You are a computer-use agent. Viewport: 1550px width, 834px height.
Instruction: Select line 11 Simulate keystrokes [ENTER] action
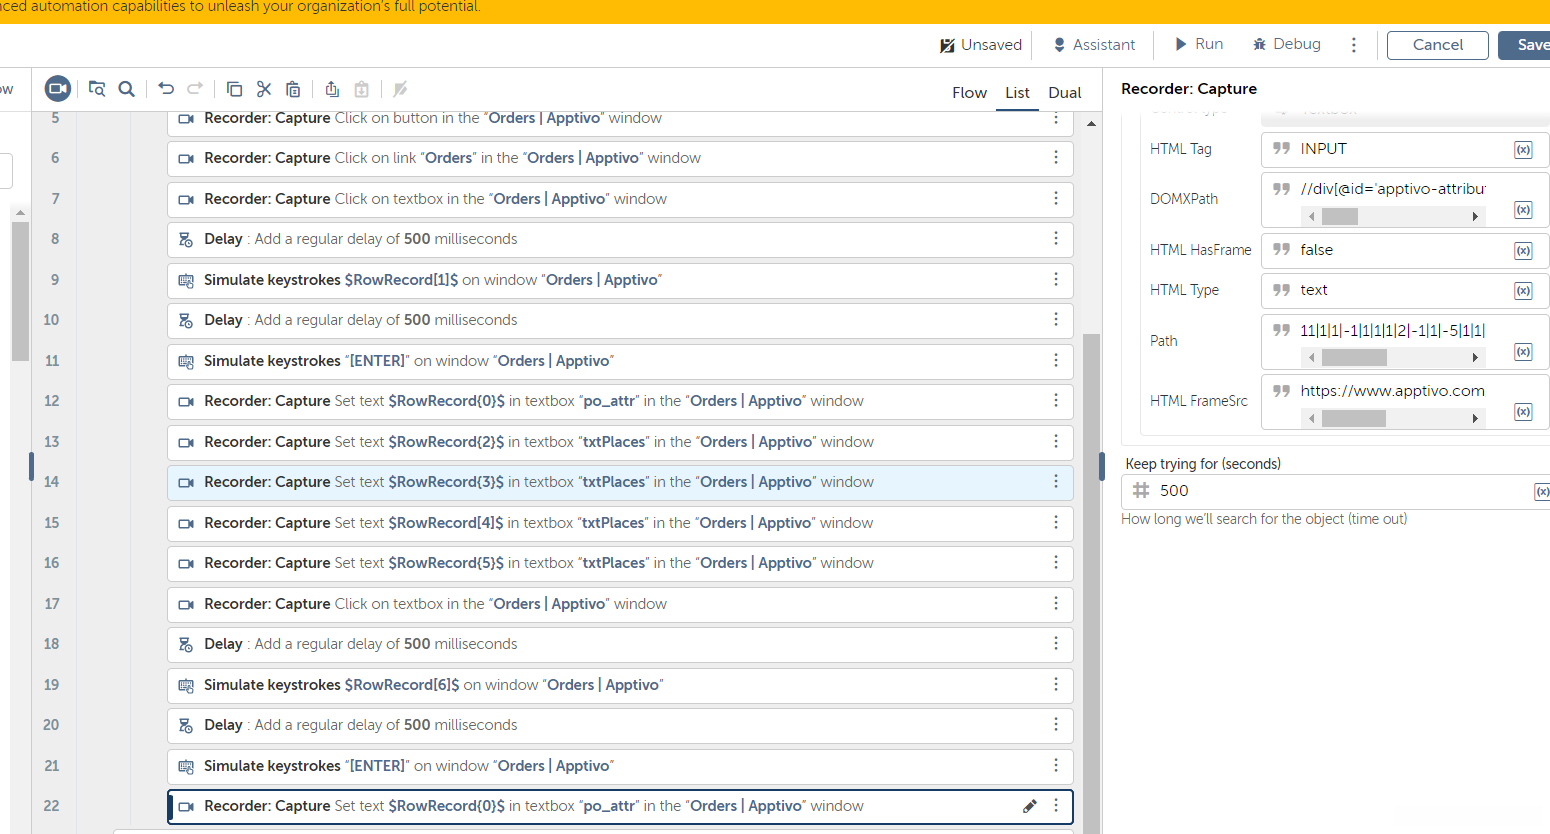tap(620, 361)
